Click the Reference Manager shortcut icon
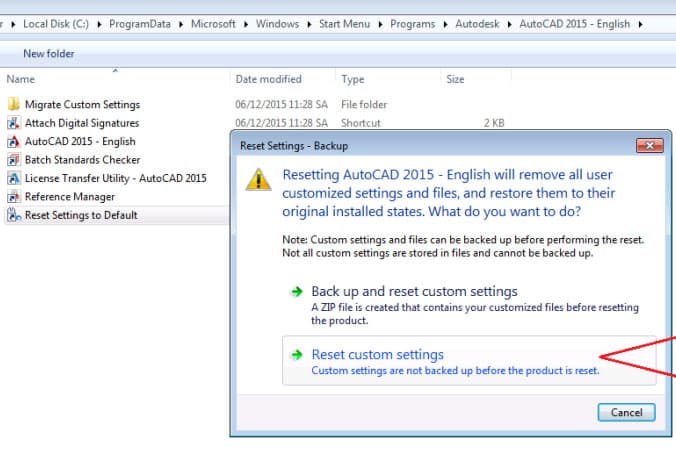Image resolution: width=676 pixels, height=461 pixels. click(x=14, y=197)
